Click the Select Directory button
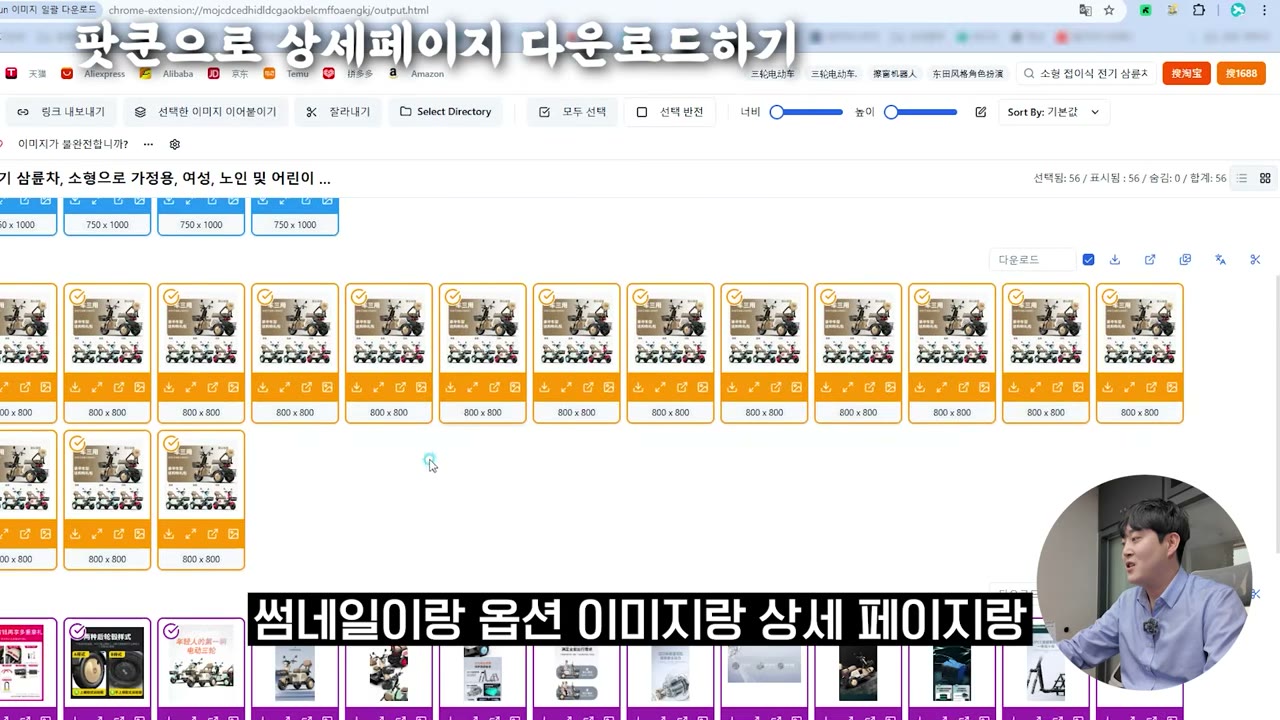Viewport: 1280px width, 720px height. click(x=445, y=112)
